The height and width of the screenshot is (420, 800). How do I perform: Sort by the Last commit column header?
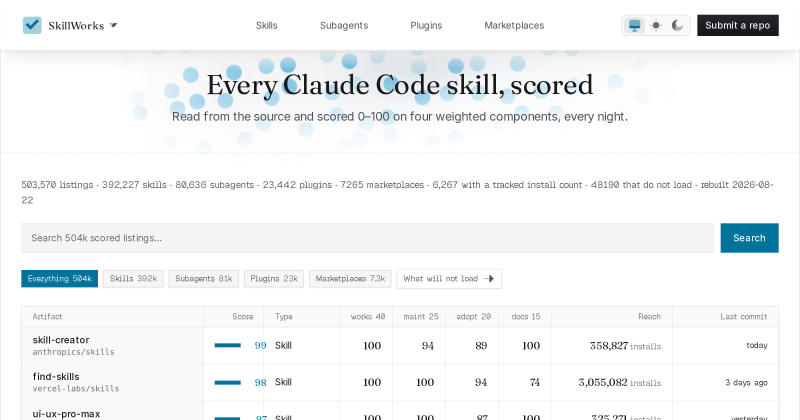[x=744, y=316]
